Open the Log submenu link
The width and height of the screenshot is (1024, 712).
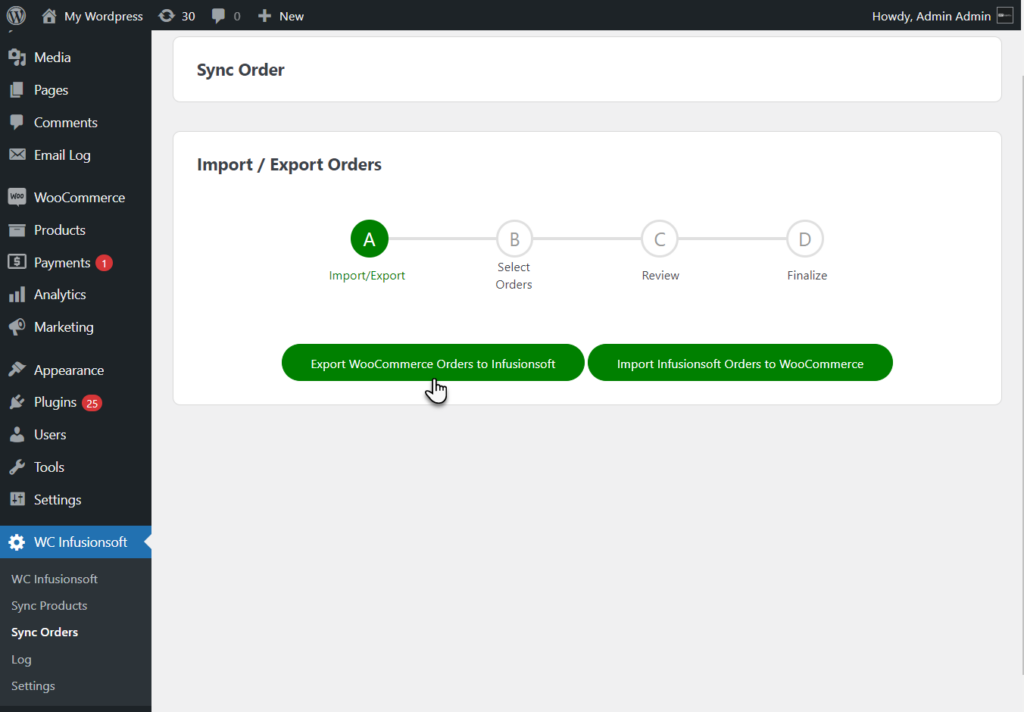click(21, 659)
